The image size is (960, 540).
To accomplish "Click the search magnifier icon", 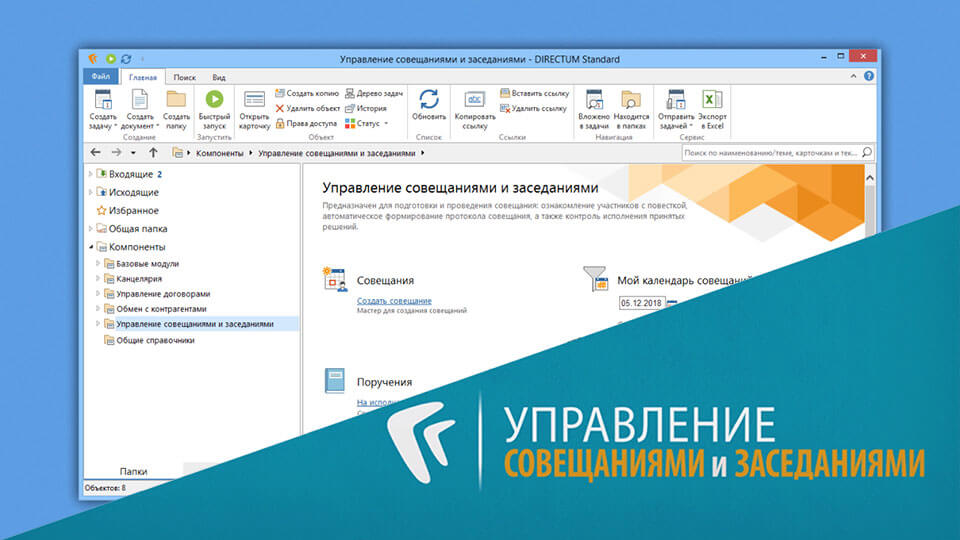I will coord(867,152).
